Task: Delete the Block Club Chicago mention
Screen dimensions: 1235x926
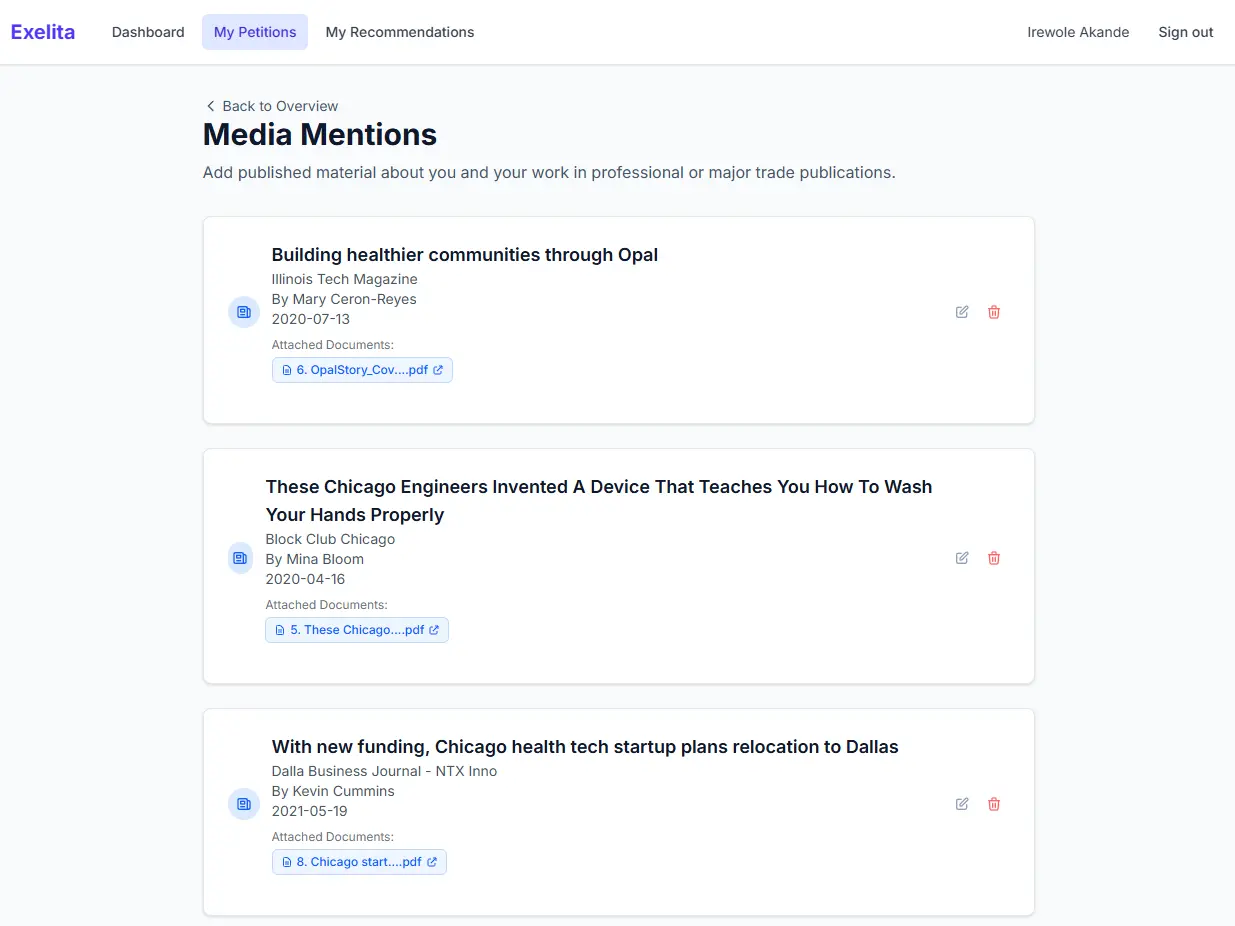Action: coord(994,558)
